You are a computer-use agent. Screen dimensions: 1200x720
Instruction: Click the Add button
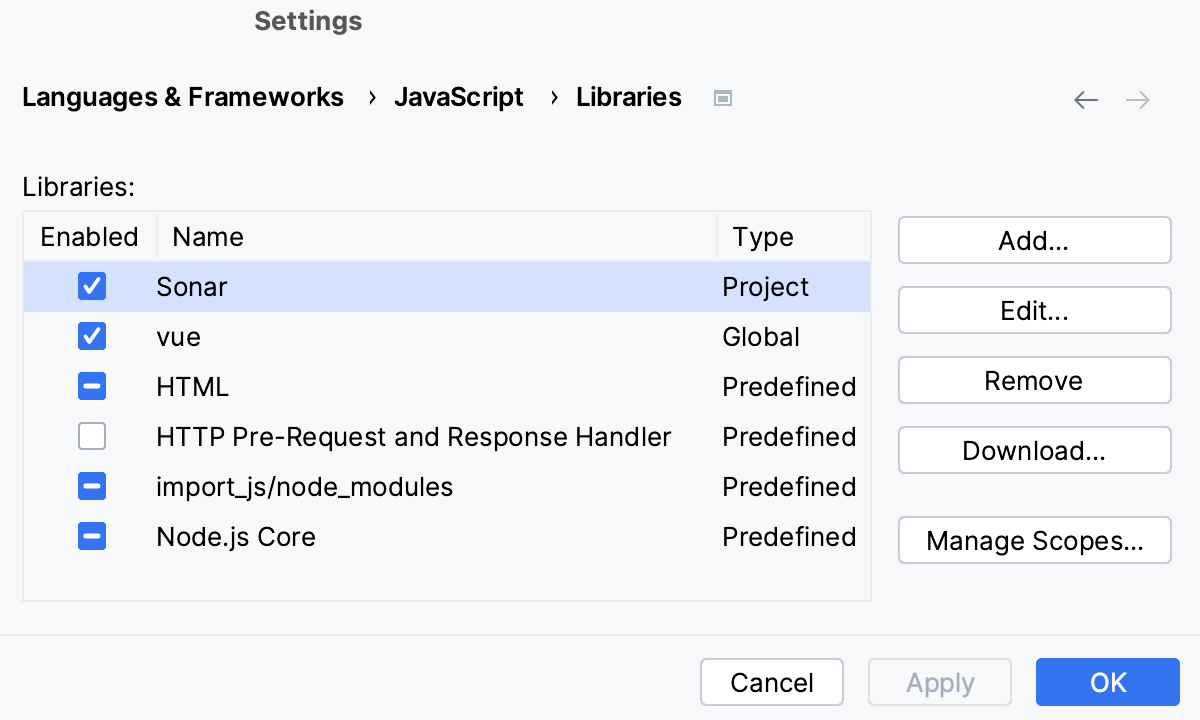pos(1034,240)
